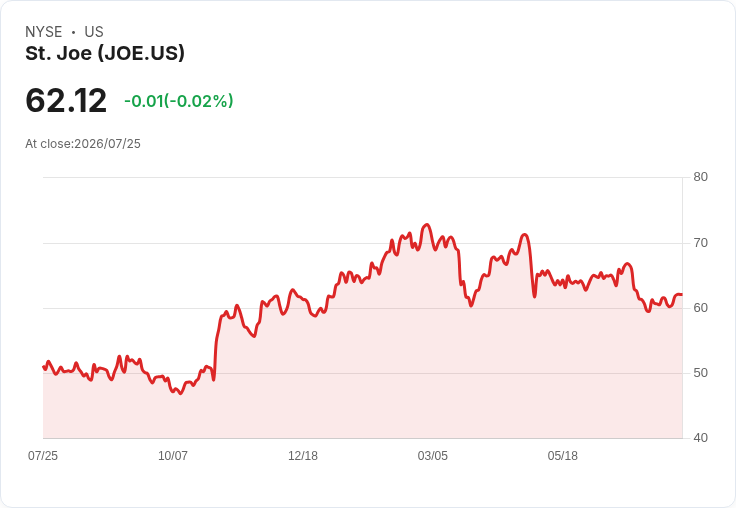Viewport: 736px width, 508px height.
Task: Click the starting point of the price line
Action: 44,367
